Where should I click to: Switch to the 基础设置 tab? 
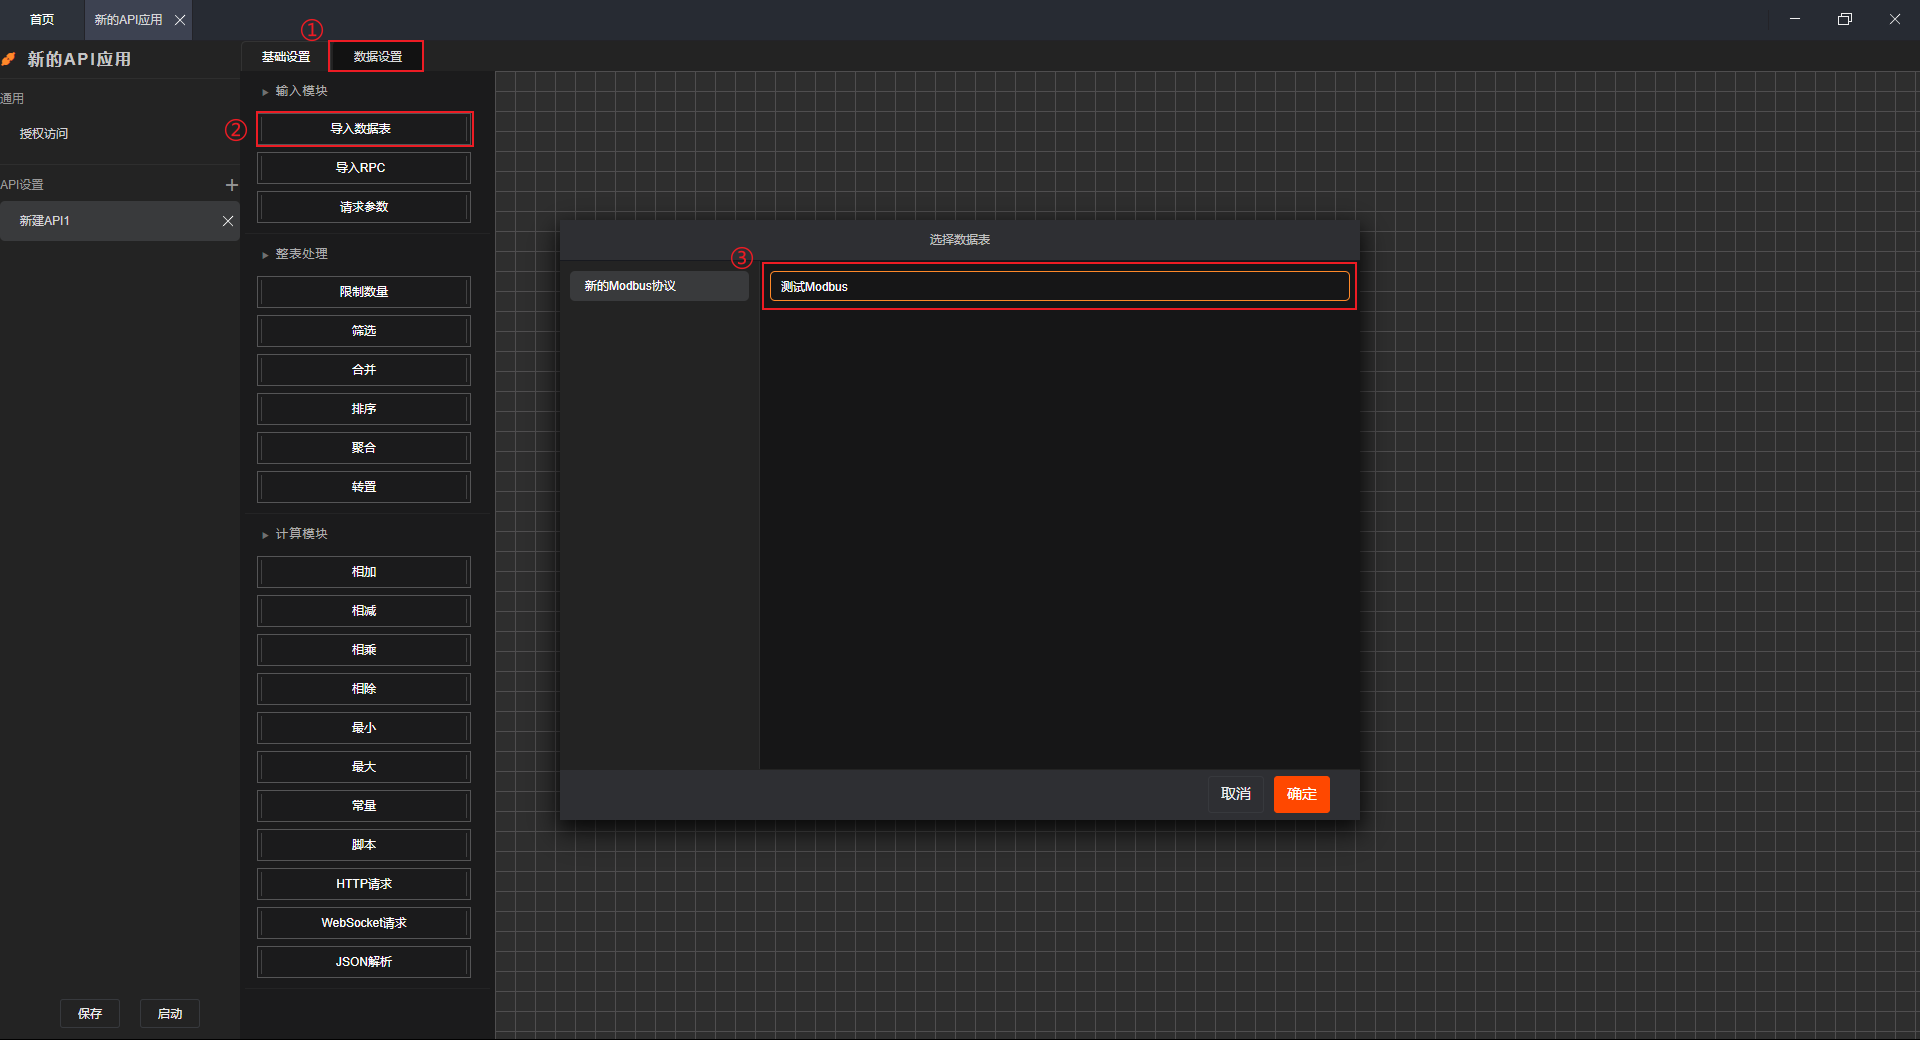pos(286,57)
